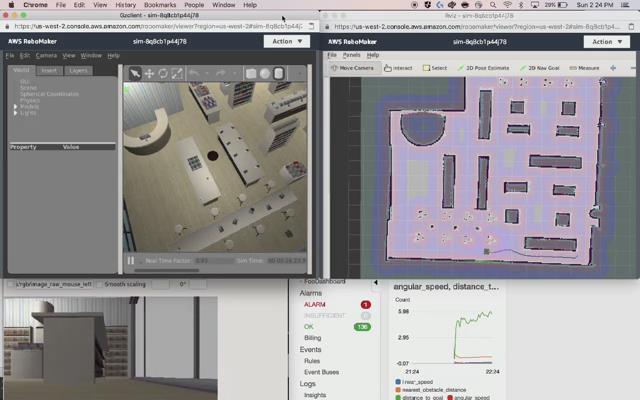Open the Bookmarks menu in Chrome menu bar
Viewport: 640px width, 400px height.
[159, 5]
